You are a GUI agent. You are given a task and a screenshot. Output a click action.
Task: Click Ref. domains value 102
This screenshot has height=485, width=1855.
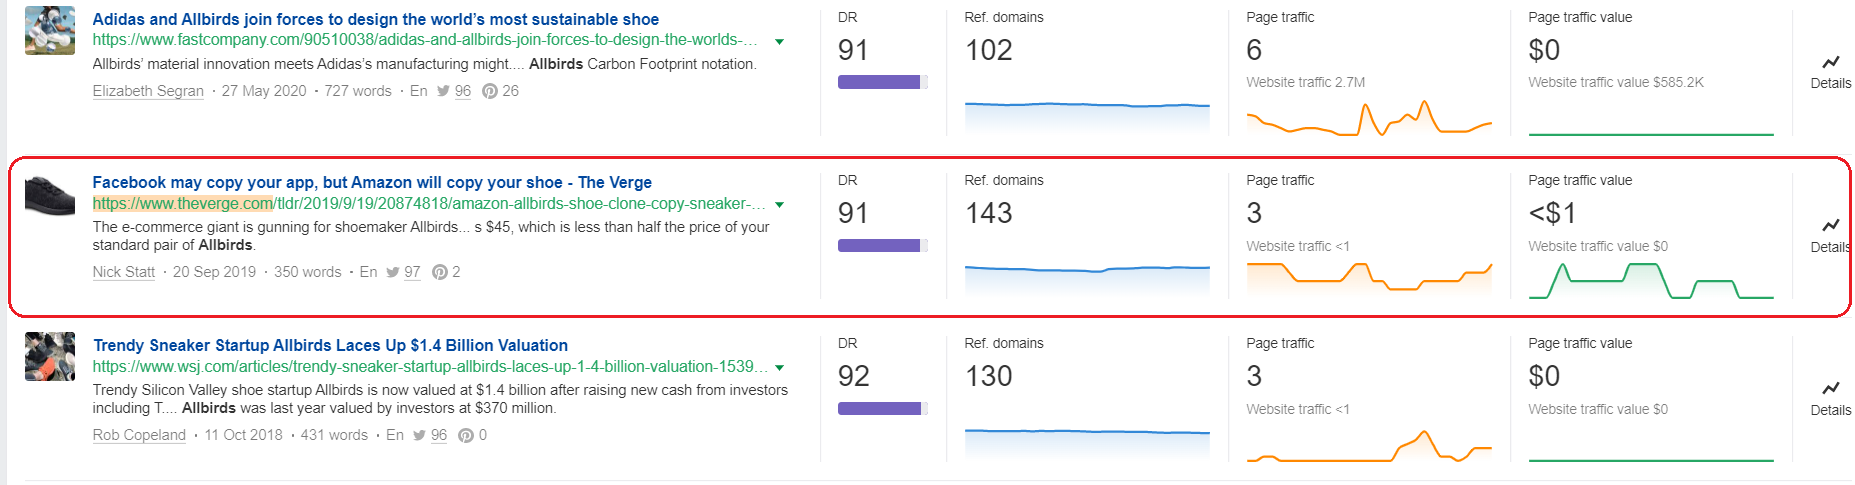989,50
